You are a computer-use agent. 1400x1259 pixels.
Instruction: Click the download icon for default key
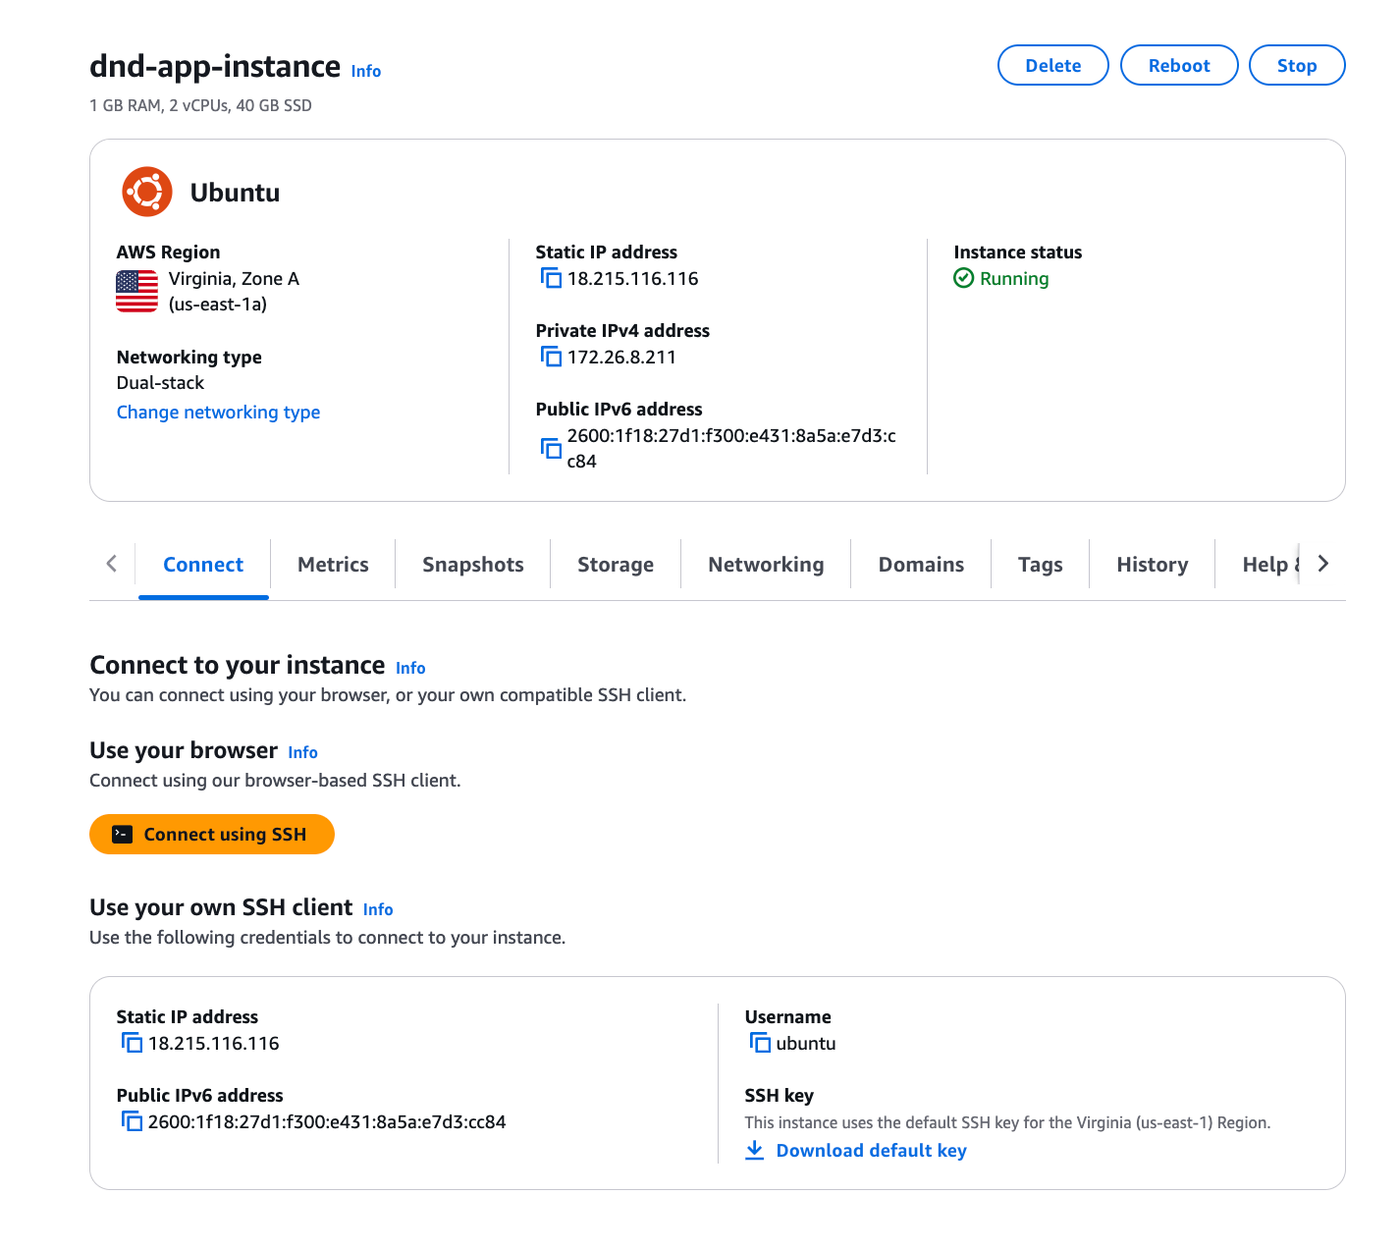pyautogui.click(x=755, y=1151)
